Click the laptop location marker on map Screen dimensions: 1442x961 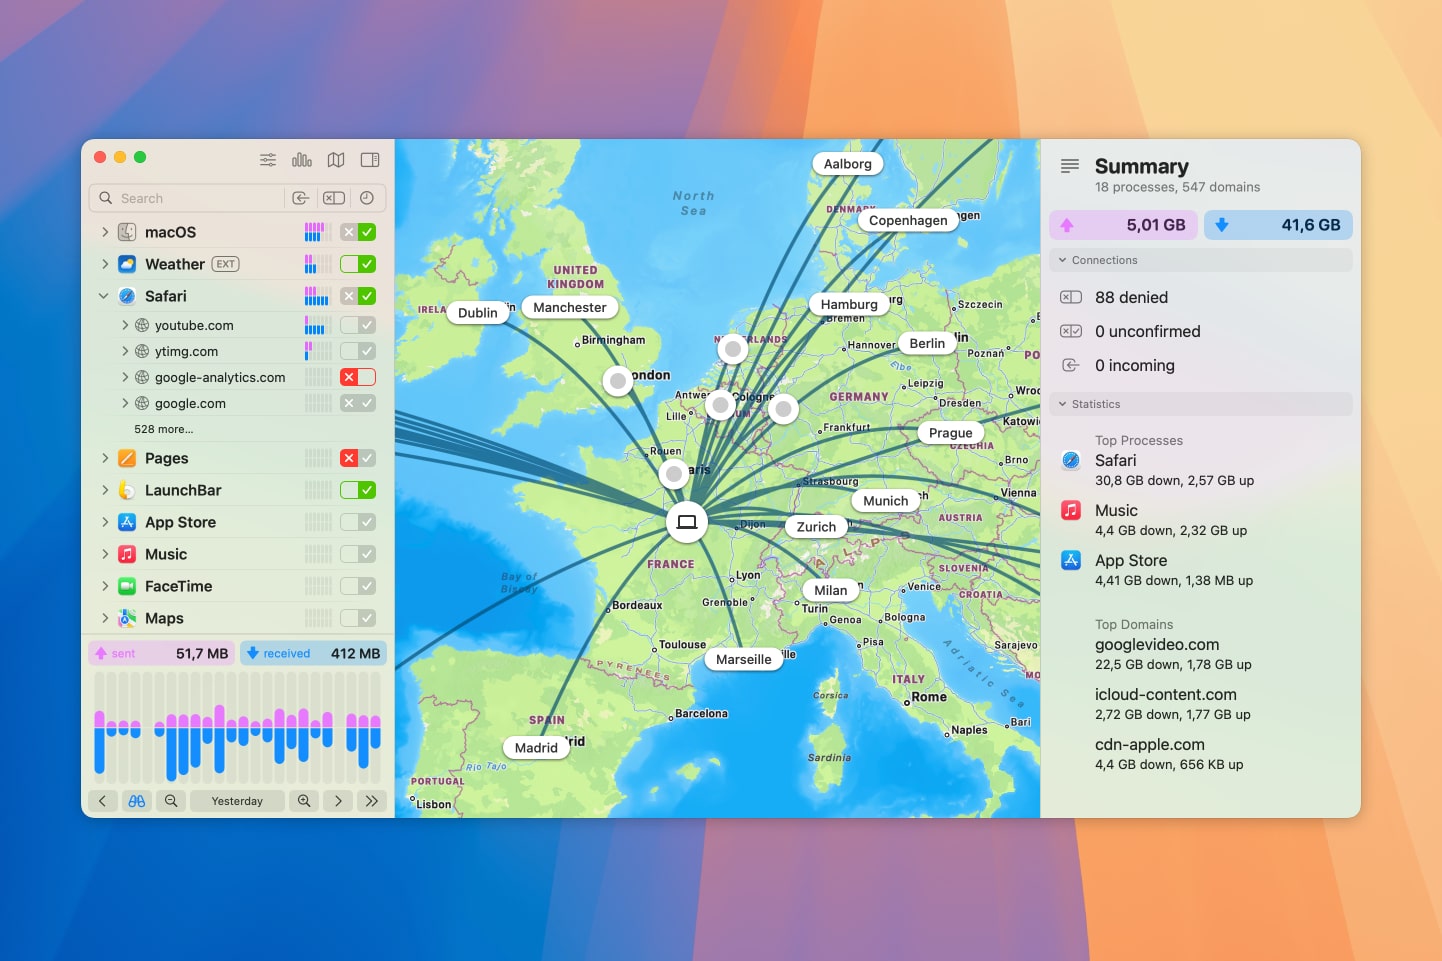pyautogui.click(x=687, y=522)
